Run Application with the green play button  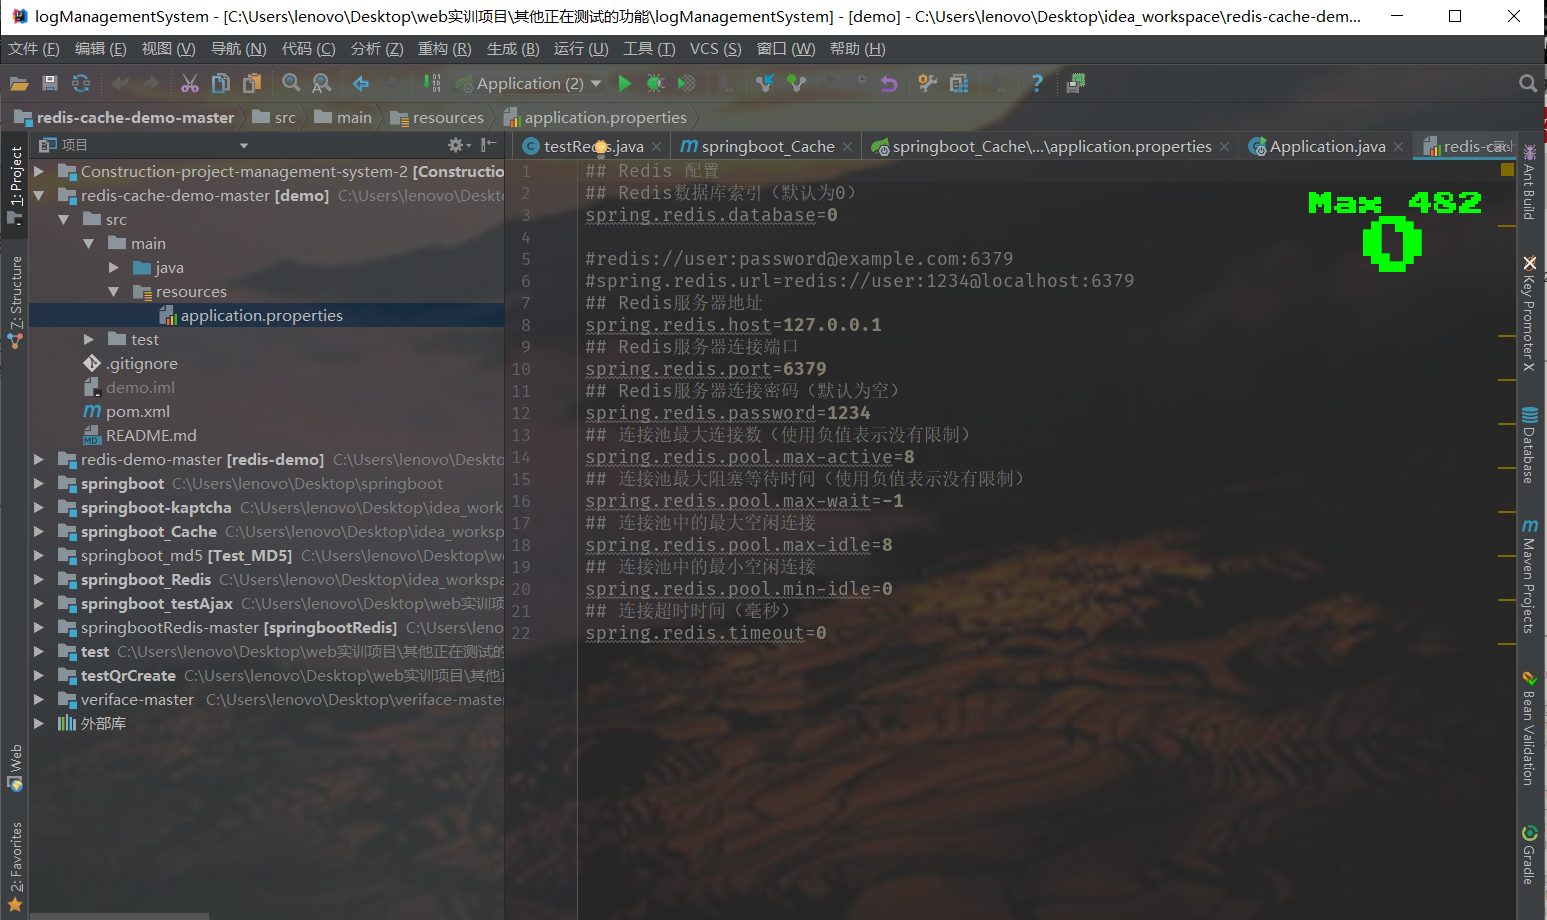(x=625, y=84)
